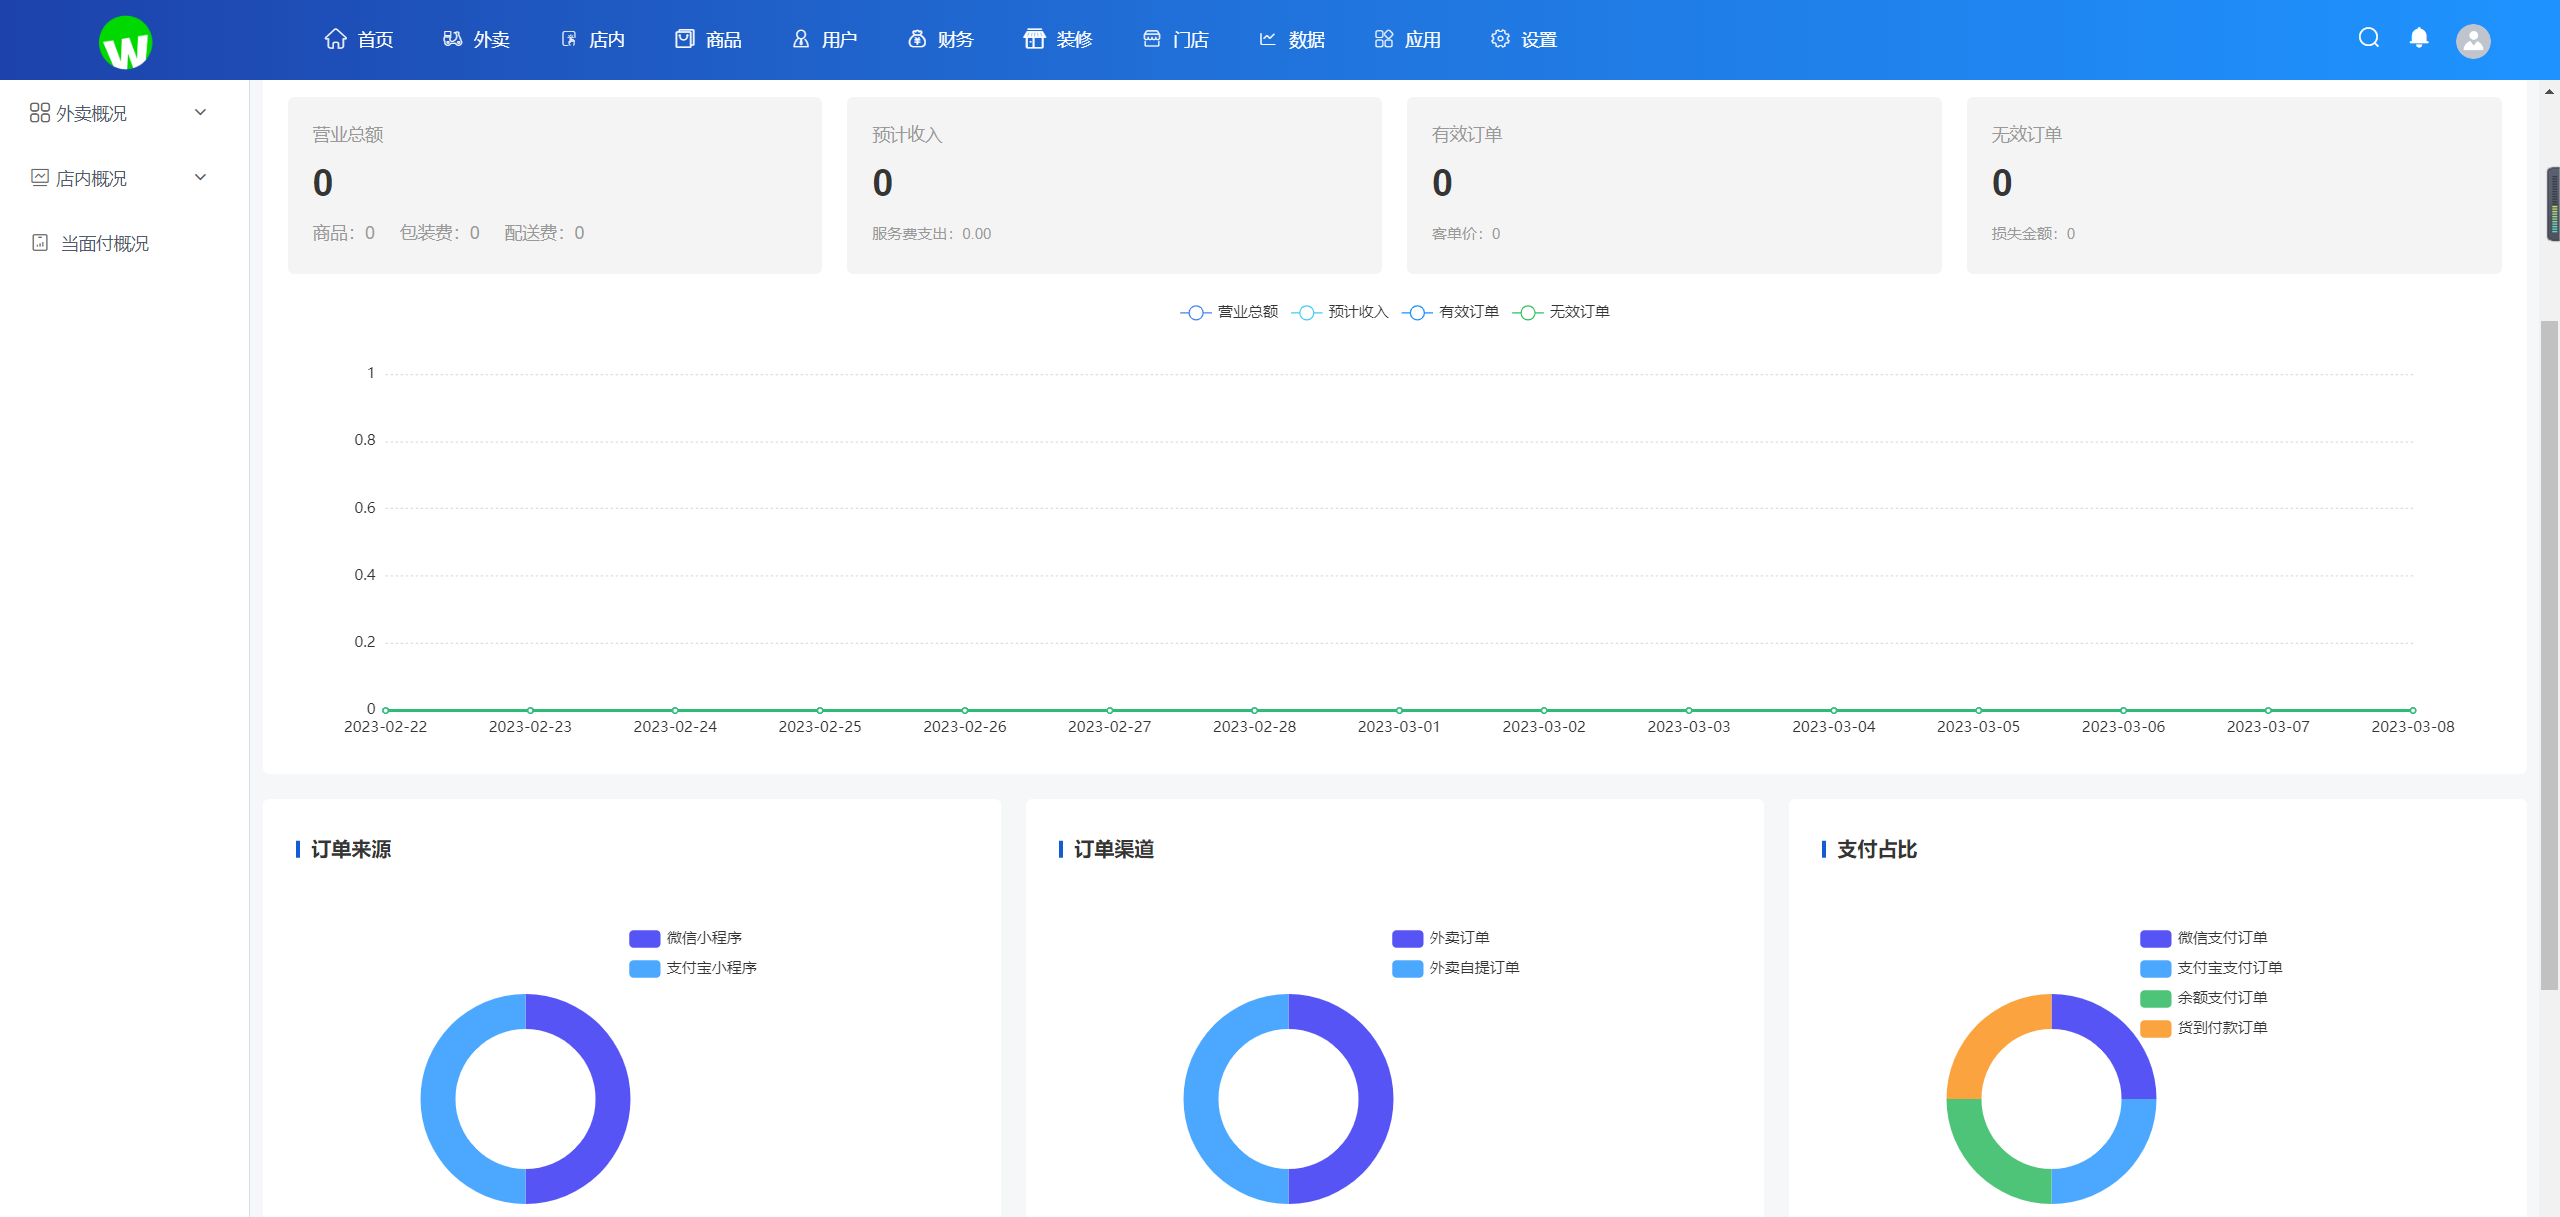This screenshot has width=2560, height=1217.
Task: Click the scooter icon beside 外卖
Action: click(452, 39)
